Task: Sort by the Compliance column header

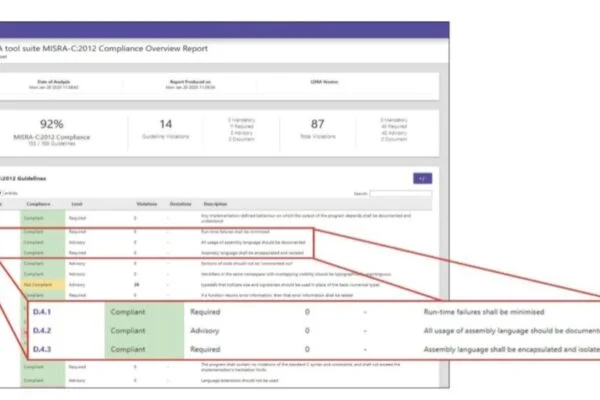Action: [x=38, y=204]
